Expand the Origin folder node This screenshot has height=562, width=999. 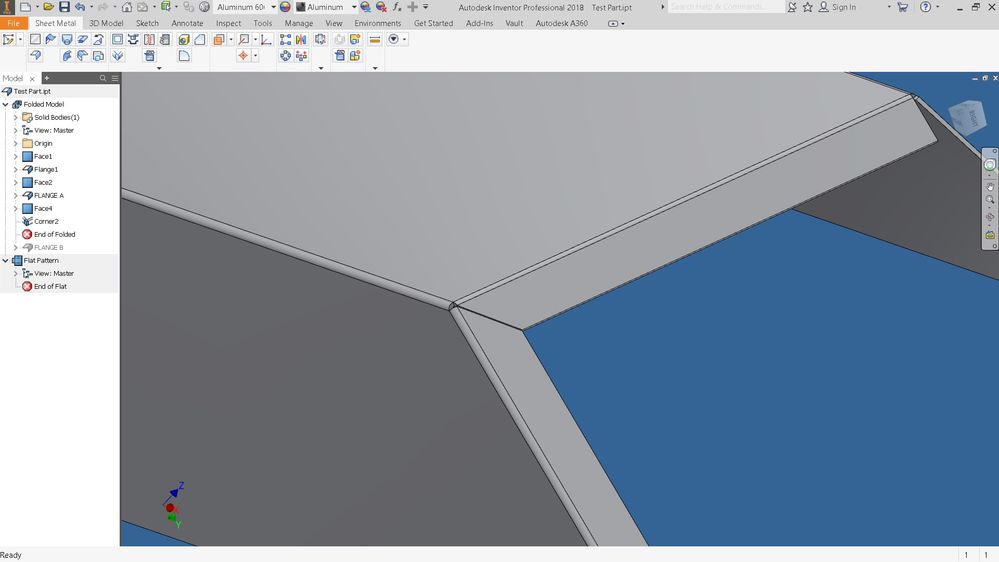(x=16, y=143)
